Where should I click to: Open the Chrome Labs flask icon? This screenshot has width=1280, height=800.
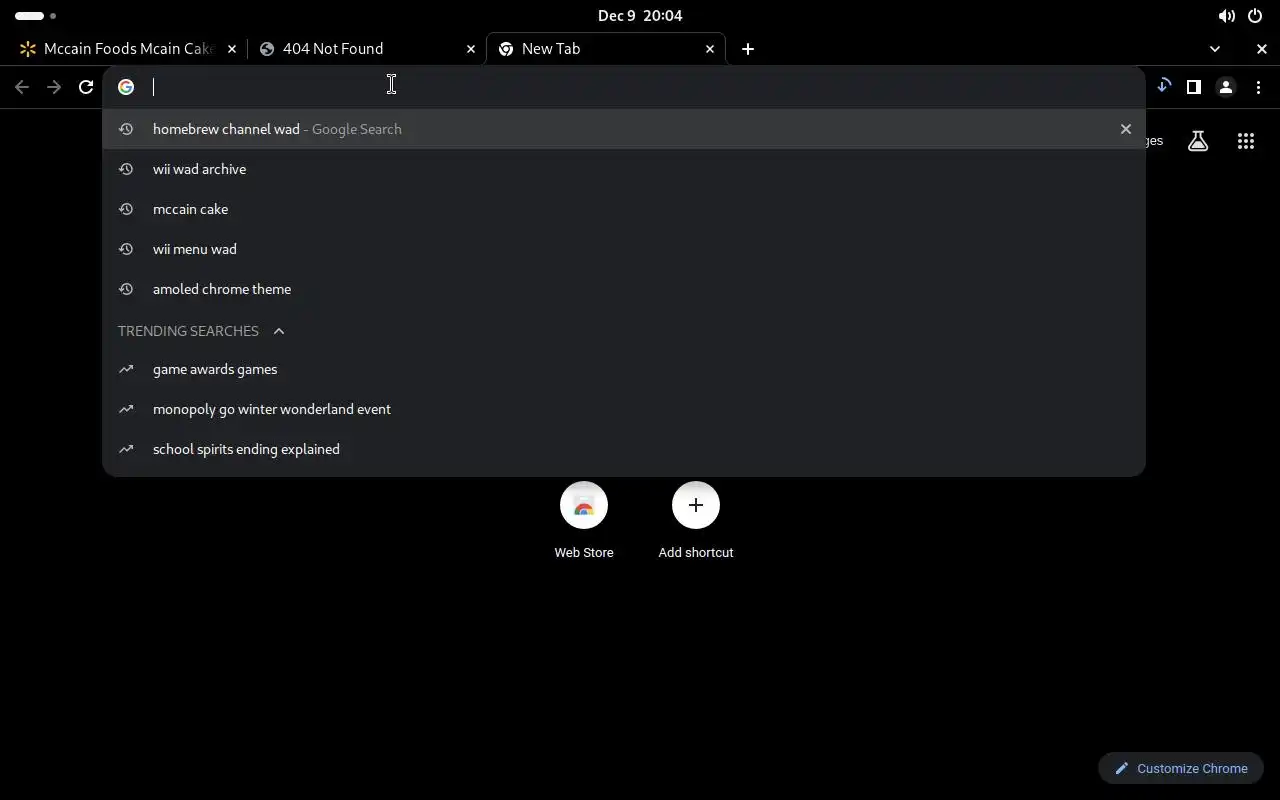point(1198,141)
